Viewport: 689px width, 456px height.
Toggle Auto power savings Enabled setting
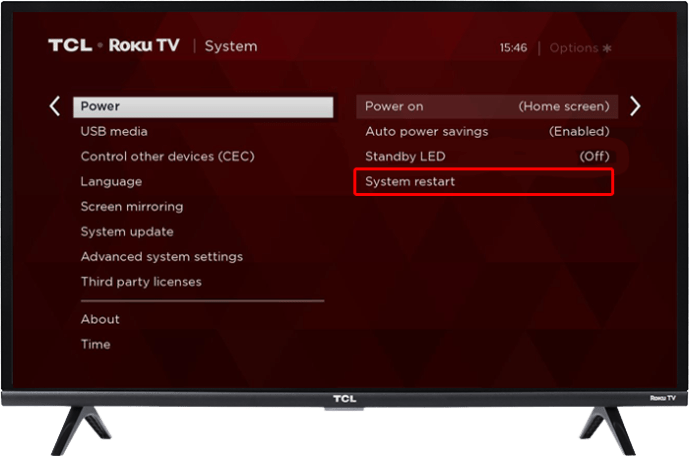(x=487, y=131)
